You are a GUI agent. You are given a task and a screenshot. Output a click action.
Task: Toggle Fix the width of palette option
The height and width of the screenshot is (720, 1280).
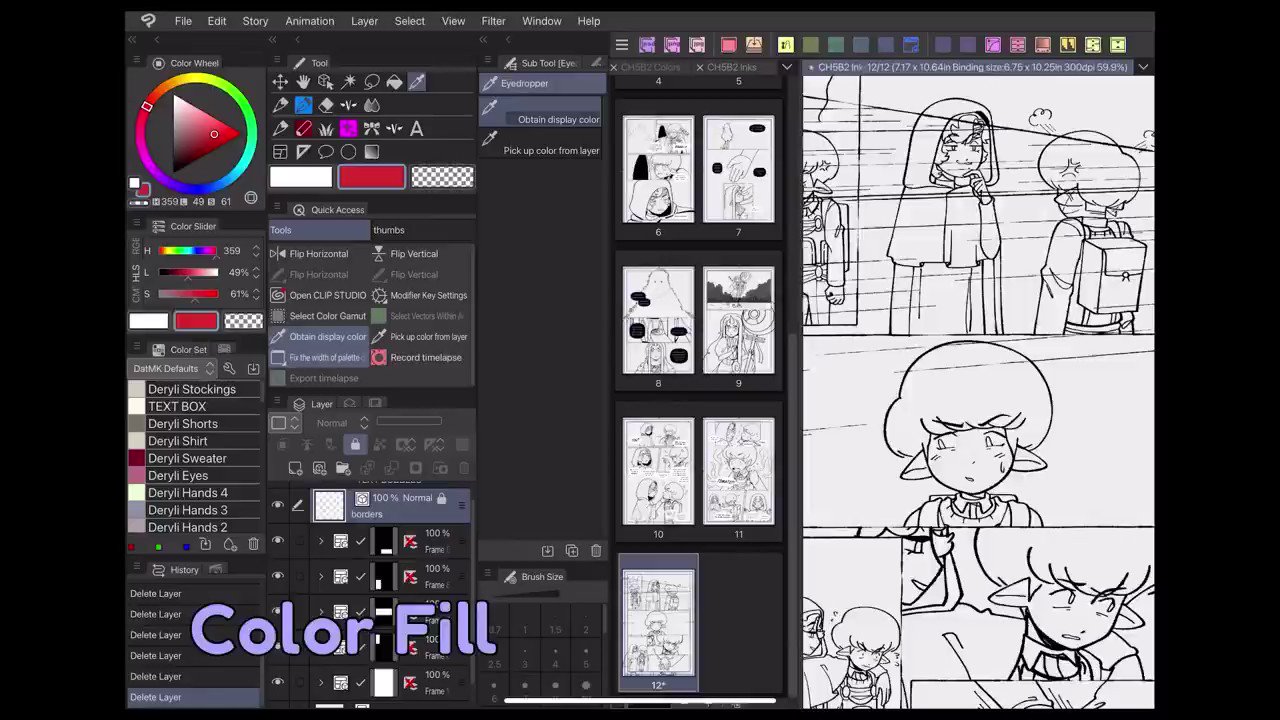click(x=318, y=358)
